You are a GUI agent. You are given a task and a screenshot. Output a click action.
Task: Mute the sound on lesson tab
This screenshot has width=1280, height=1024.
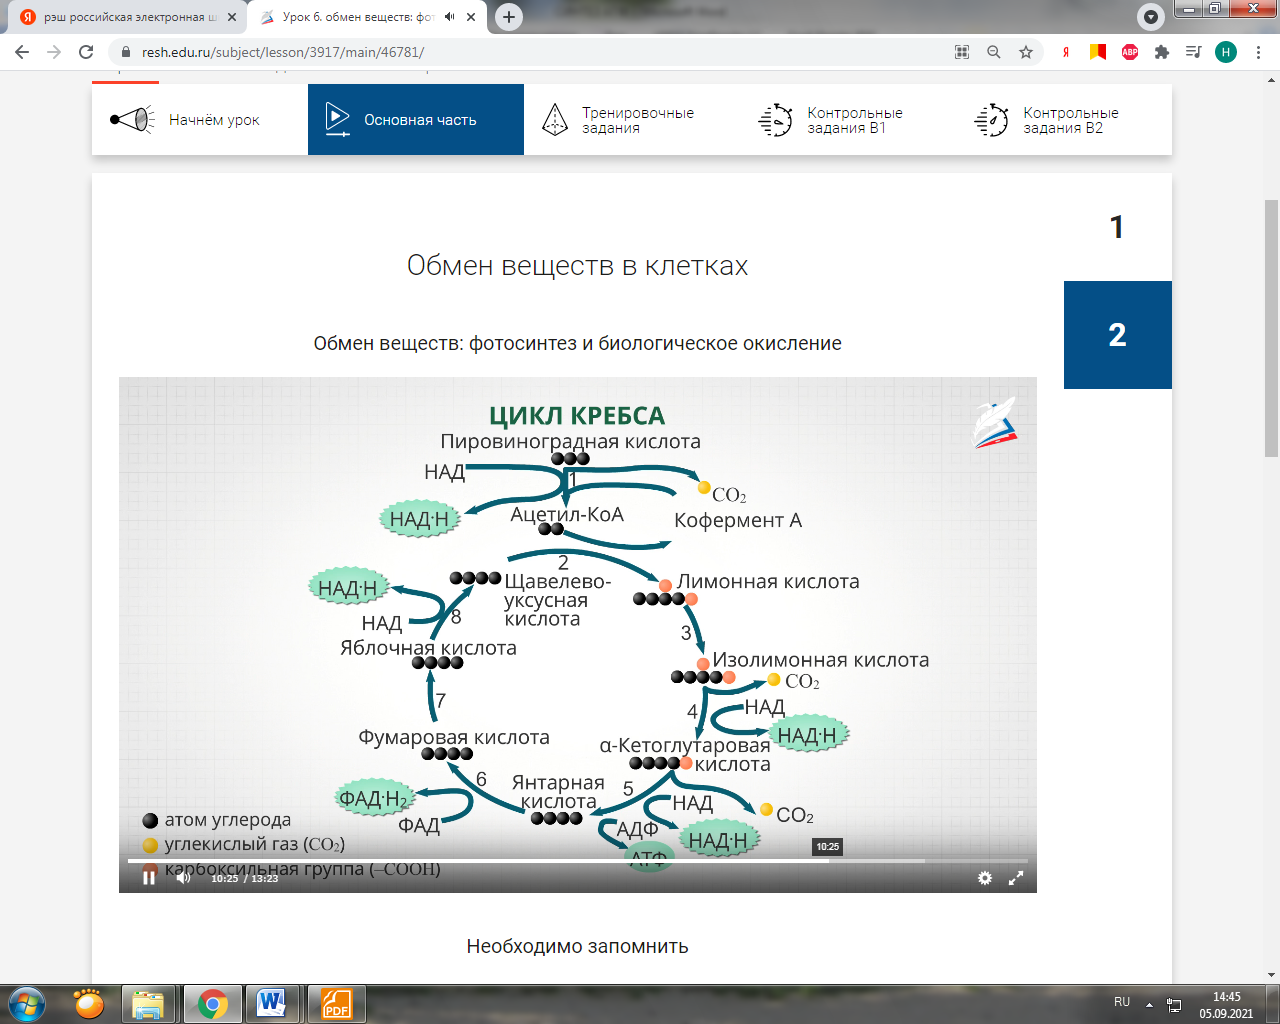point(450,17)
